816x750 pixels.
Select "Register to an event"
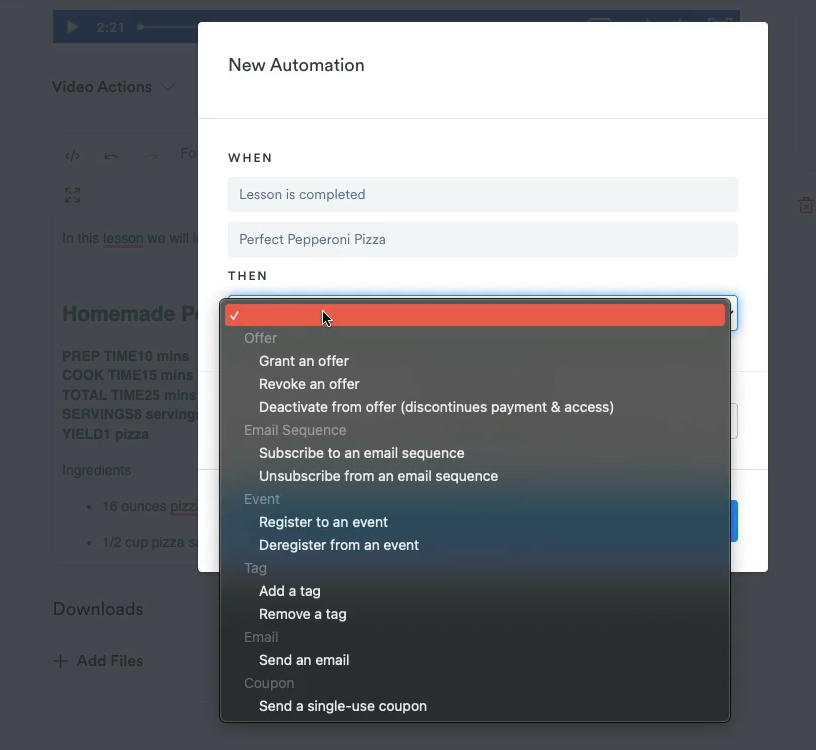pyautogui.click(x=323, y=522)
